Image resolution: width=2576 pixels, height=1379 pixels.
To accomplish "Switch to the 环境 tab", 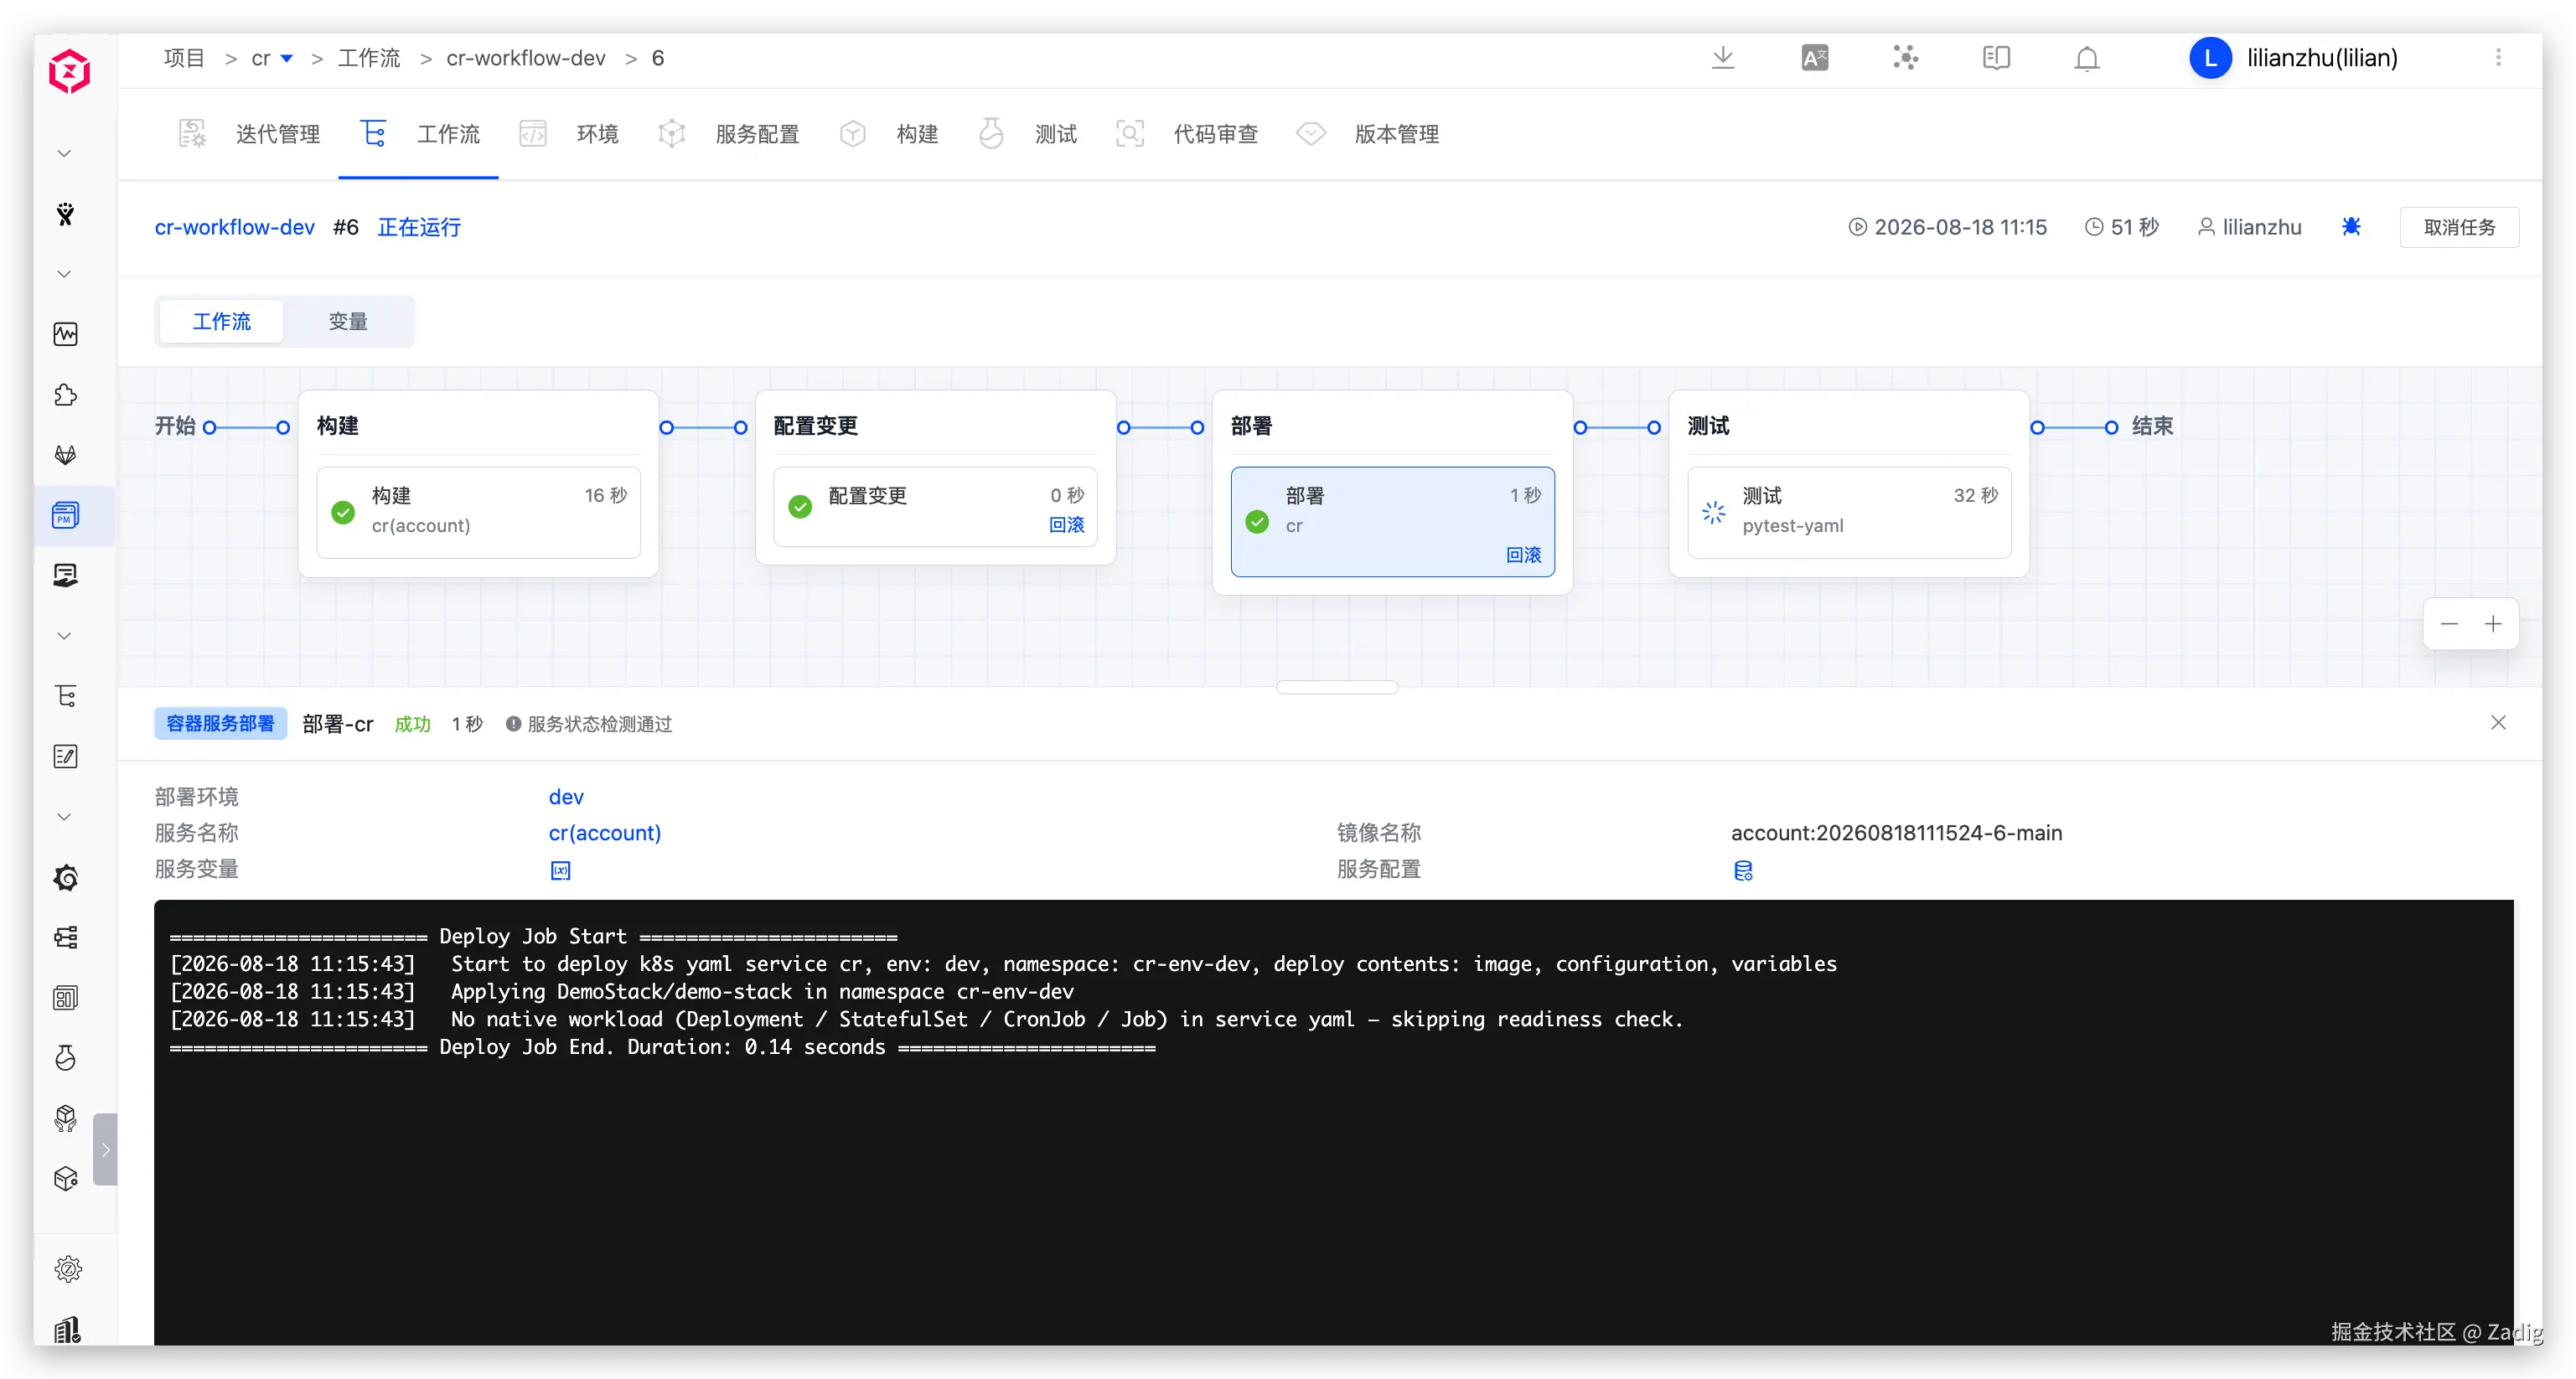I will point(568,134).
